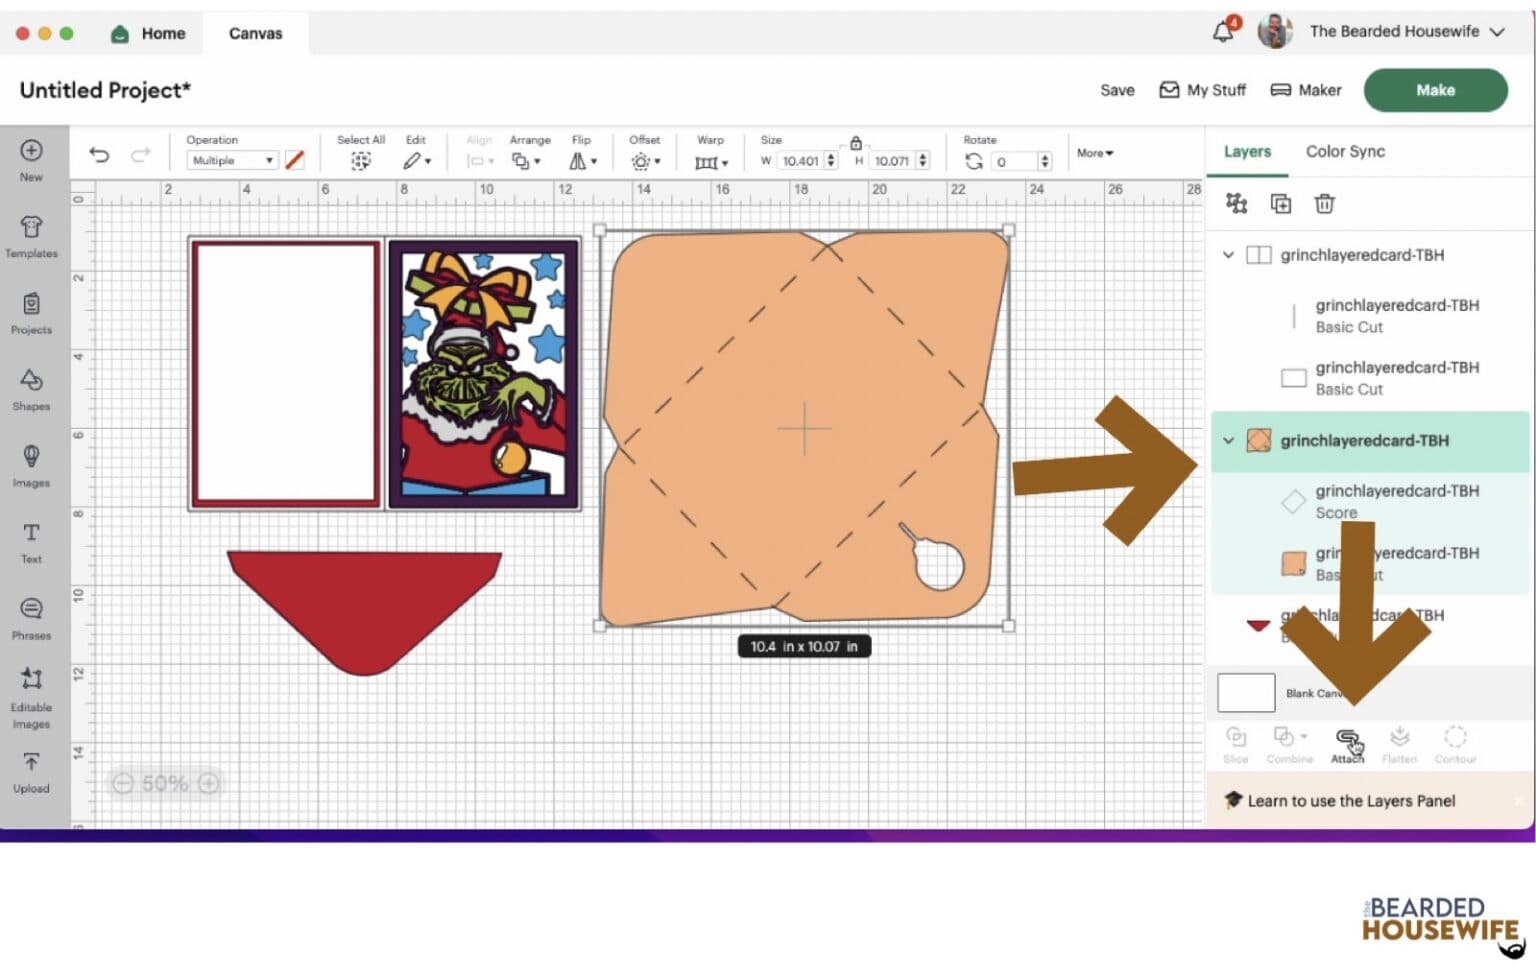Image resolution: width=1536 pixels, height=976 pixels.
Task: Open the Templates panel
Action: 31,235
